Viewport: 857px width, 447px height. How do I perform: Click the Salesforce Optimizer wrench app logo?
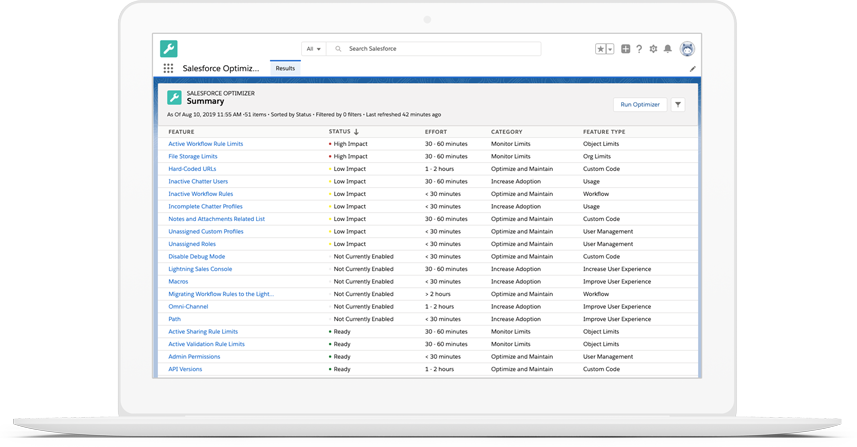(x=169, y=49)
